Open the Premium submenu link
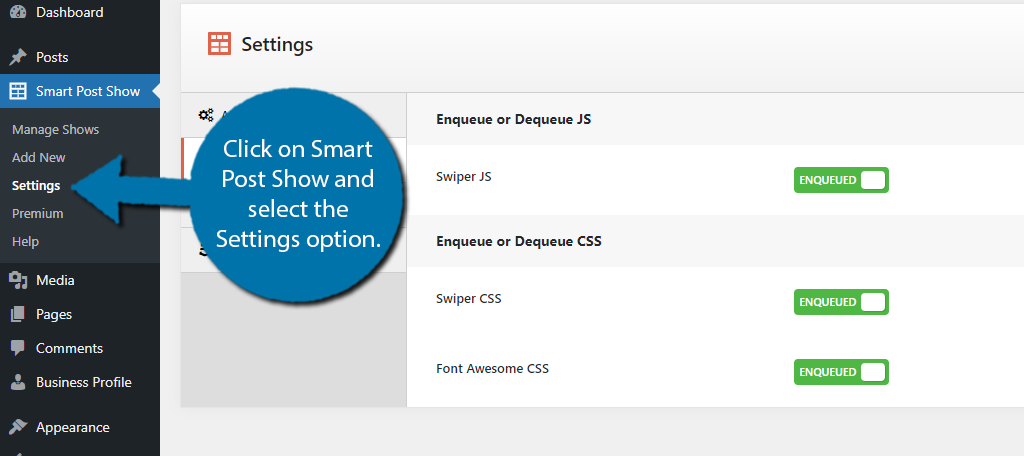This screenshot has width=1024, height=456. click(37, 214)
